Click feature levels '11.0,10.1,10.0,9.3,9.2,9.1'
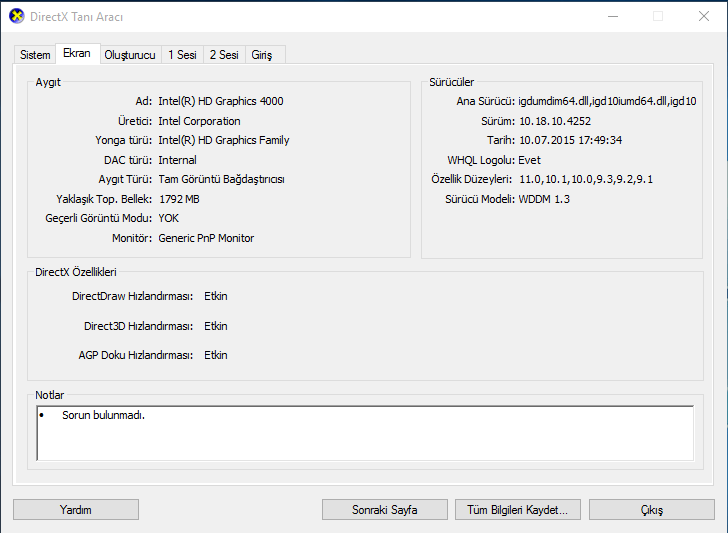 pos(586,179)
